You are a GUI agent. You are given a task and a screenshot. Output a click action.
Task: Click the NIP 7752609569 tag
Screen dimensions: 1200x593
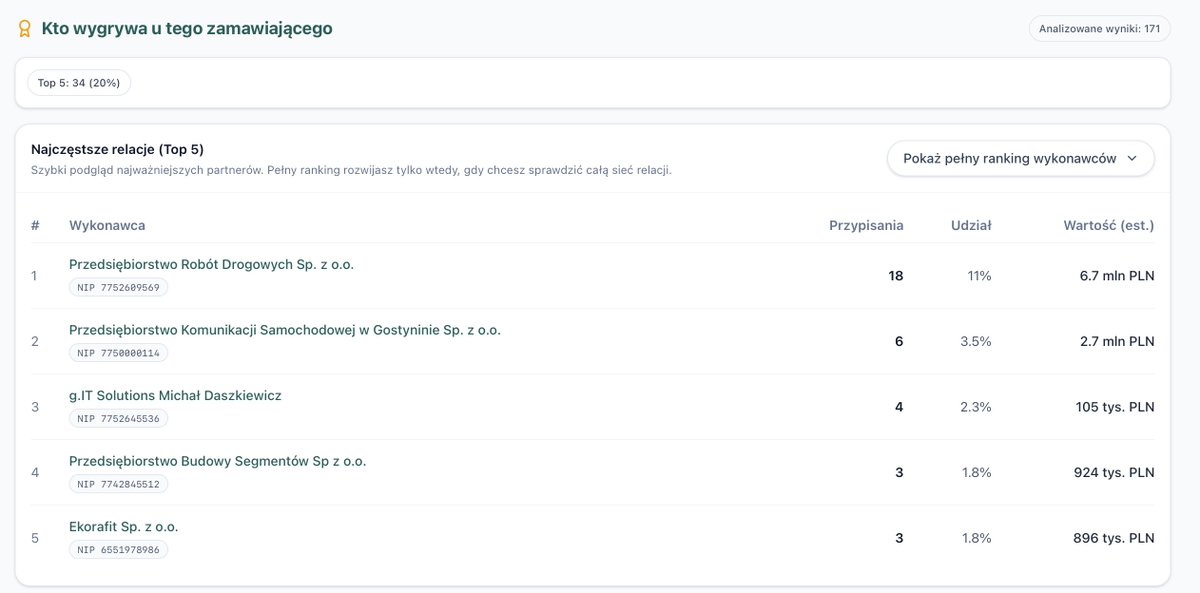pos(118,287)
